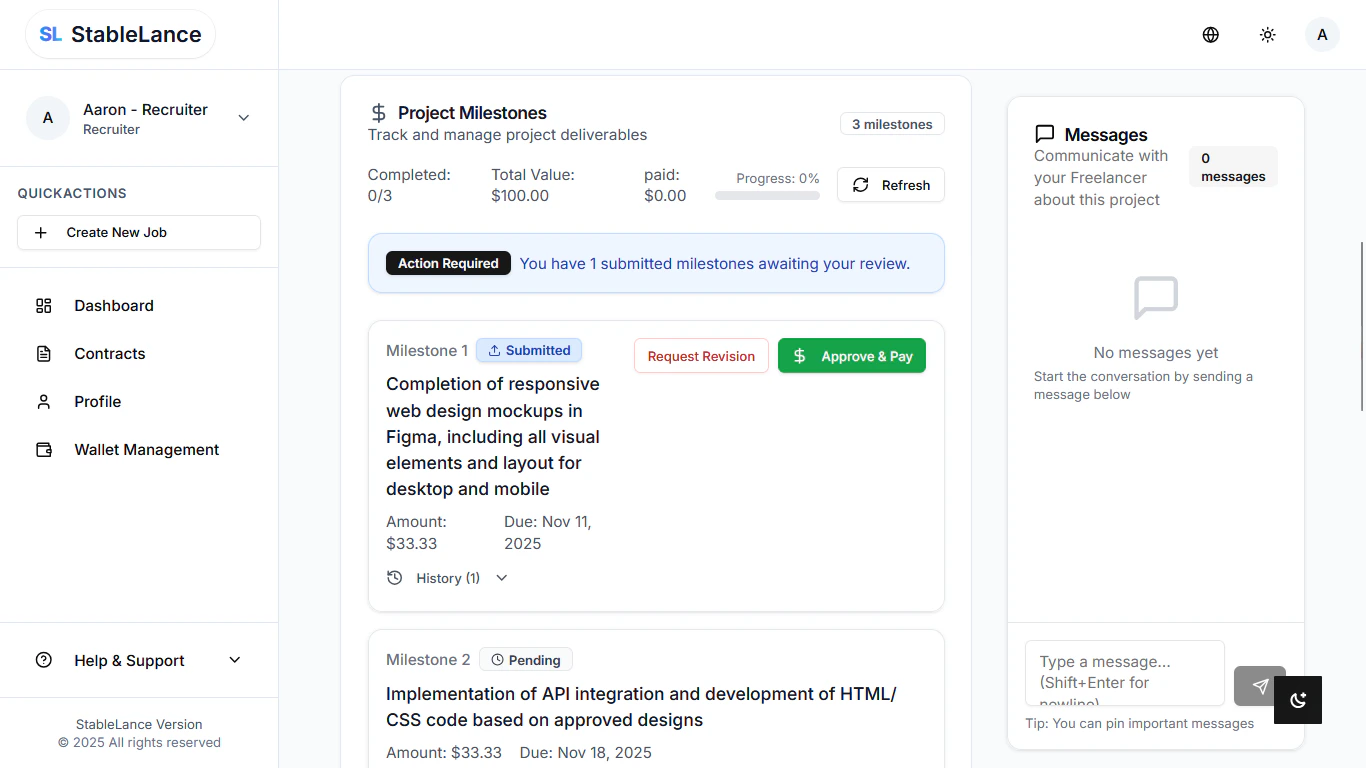Expand the Aaron - Recruiter account chevron

[243, 118]
